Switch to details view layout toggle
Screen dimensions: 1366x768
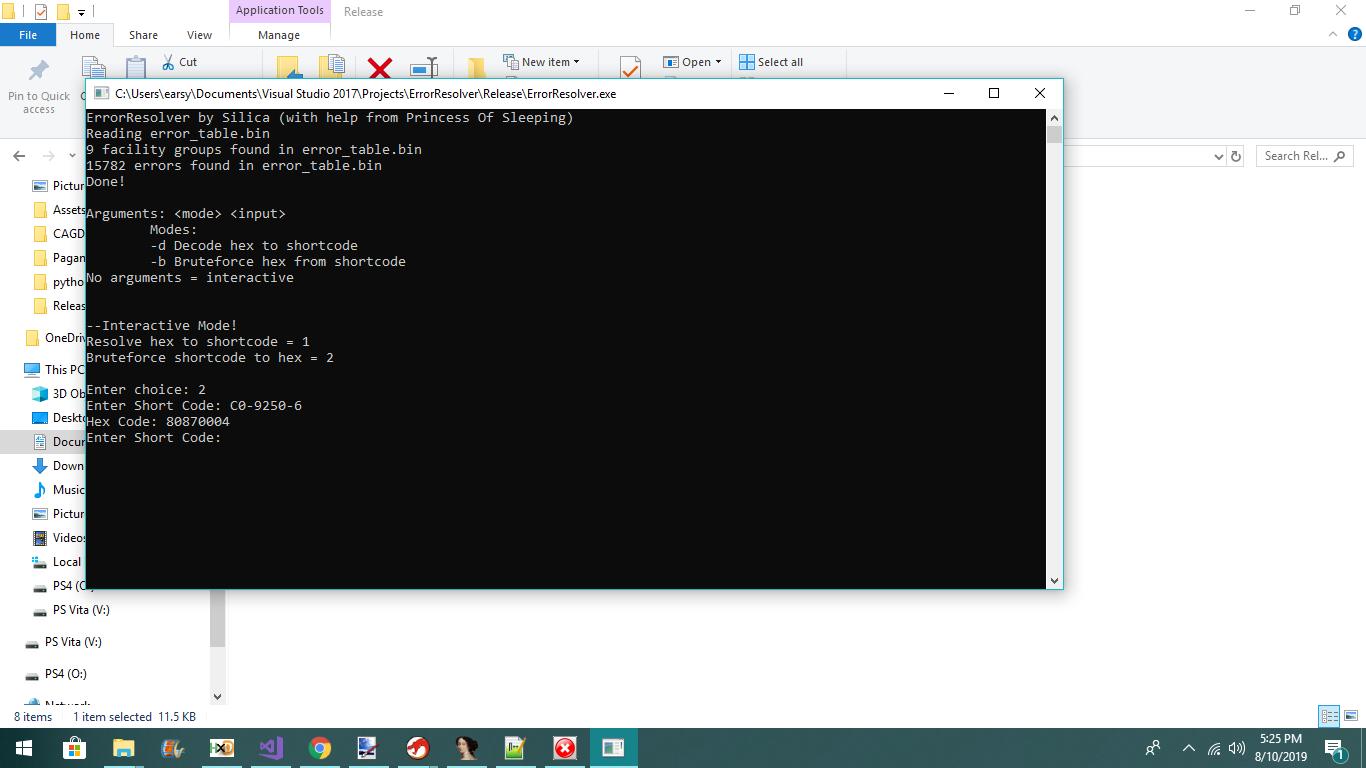coord(1329,716)
